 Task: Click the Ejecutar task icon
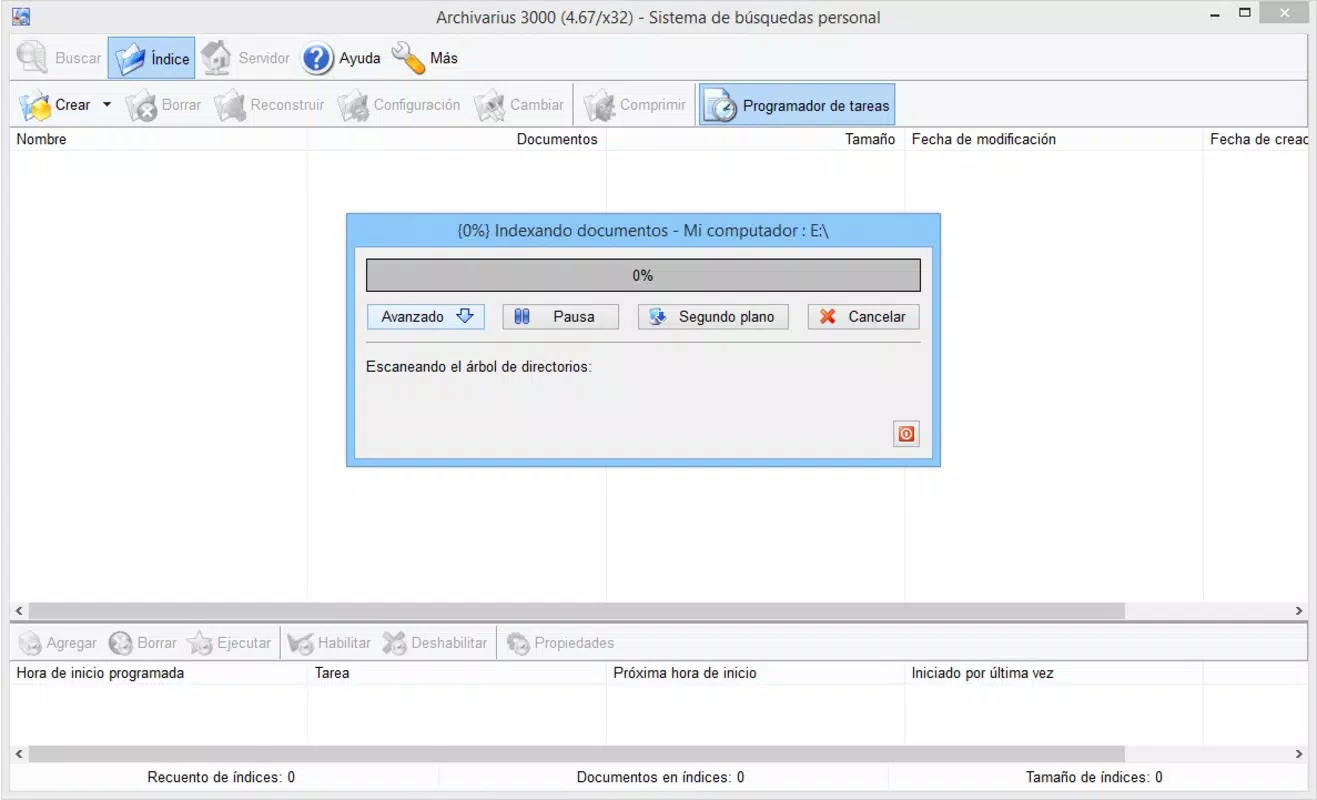200,643
